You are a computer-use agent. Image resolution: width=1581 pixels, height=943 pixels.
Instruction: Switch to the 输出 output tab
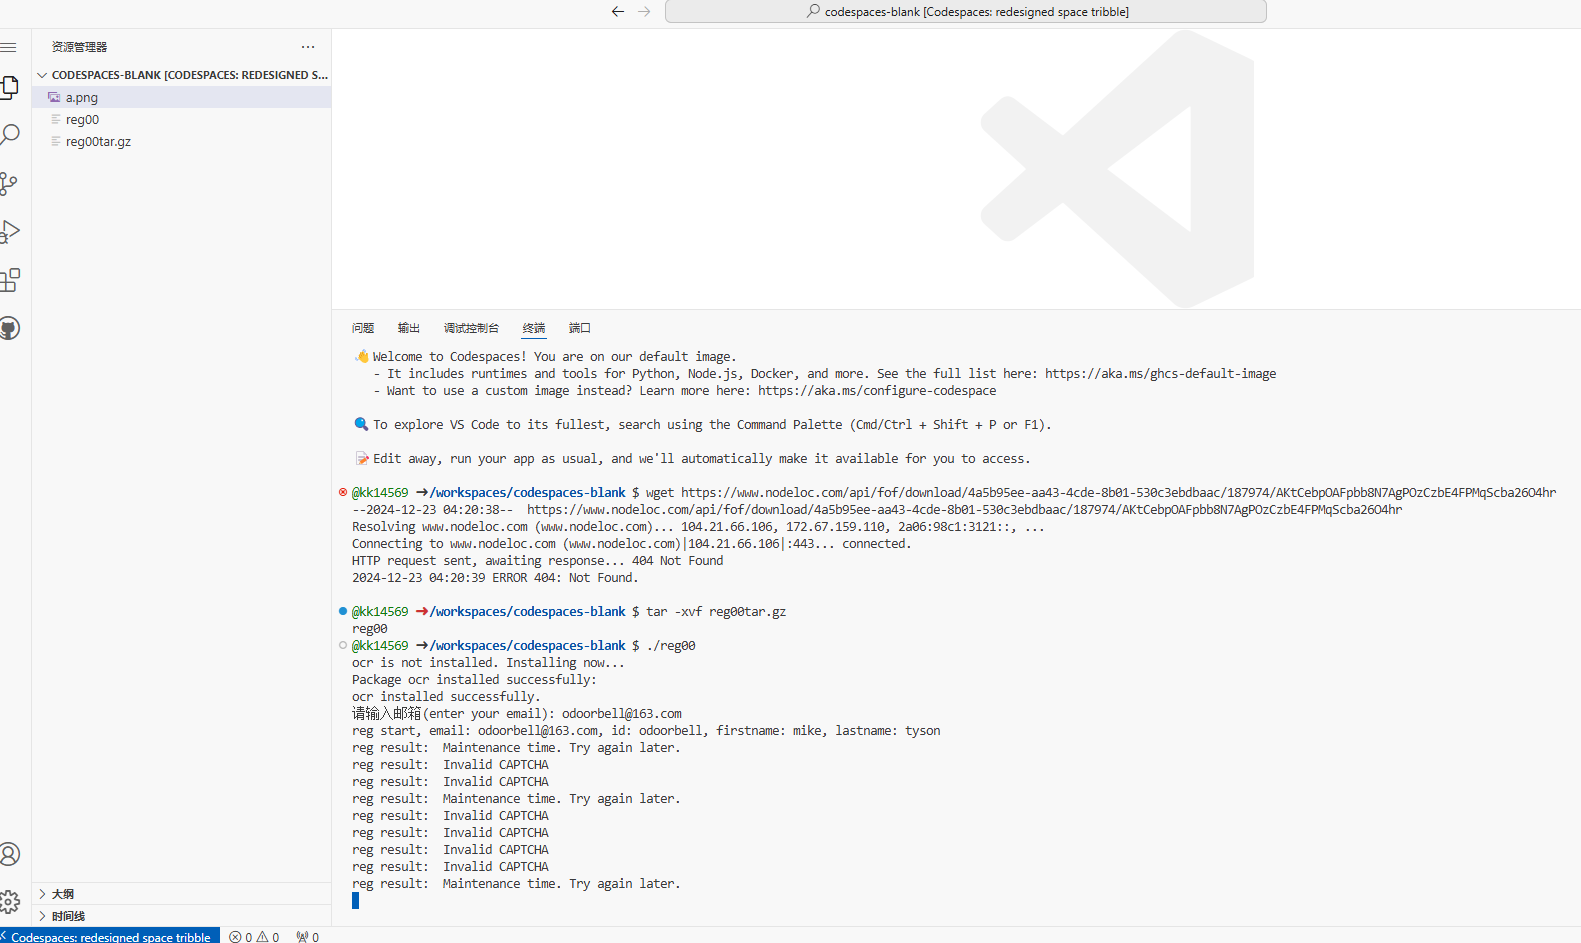[x=409, y=328]
